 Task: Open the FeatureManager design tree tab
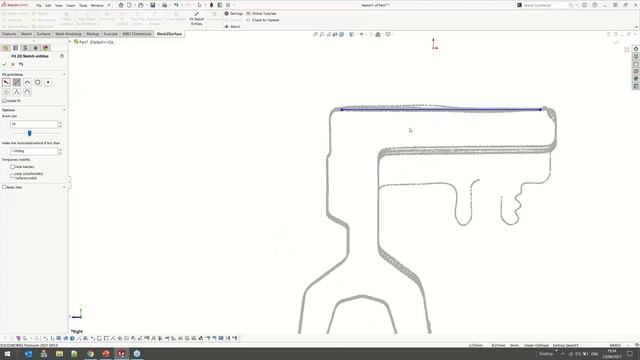tap(6, 48)
